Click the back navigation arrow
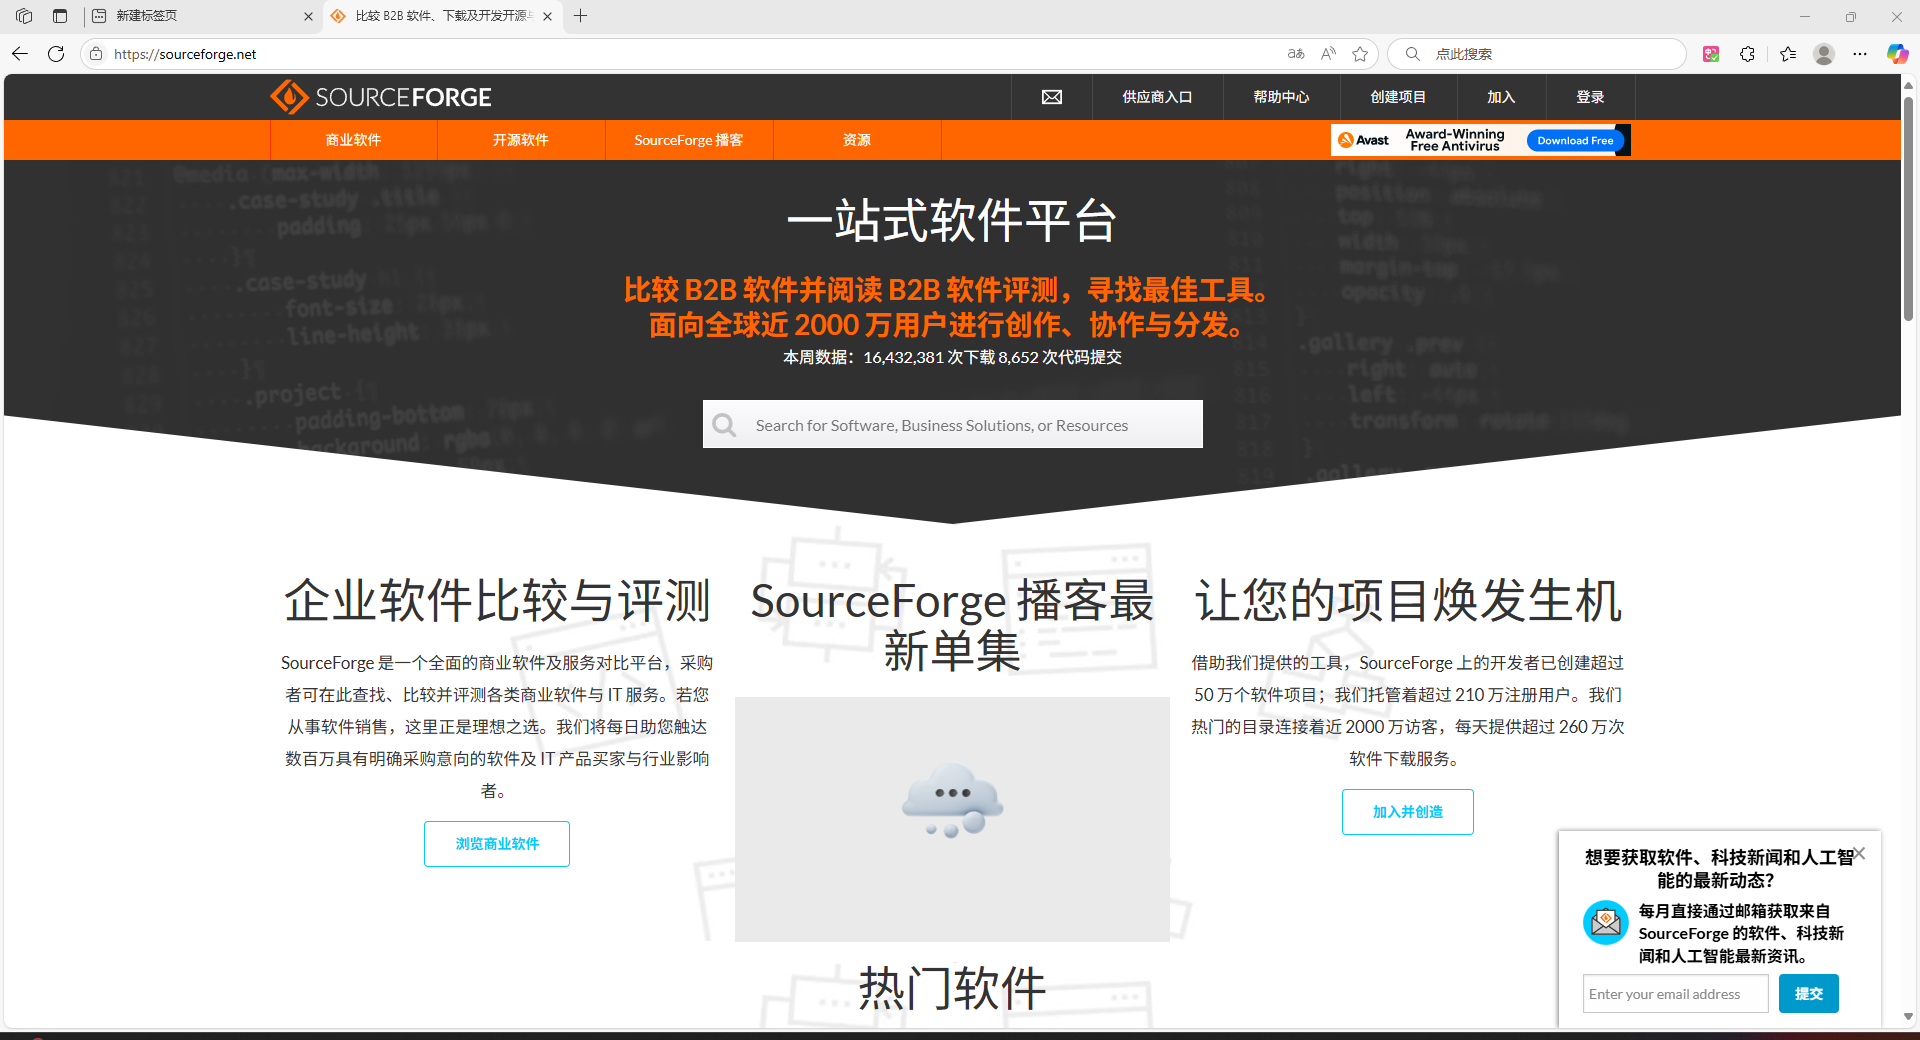Viewport: 1920px width, 1040px height. click(20, 54)
